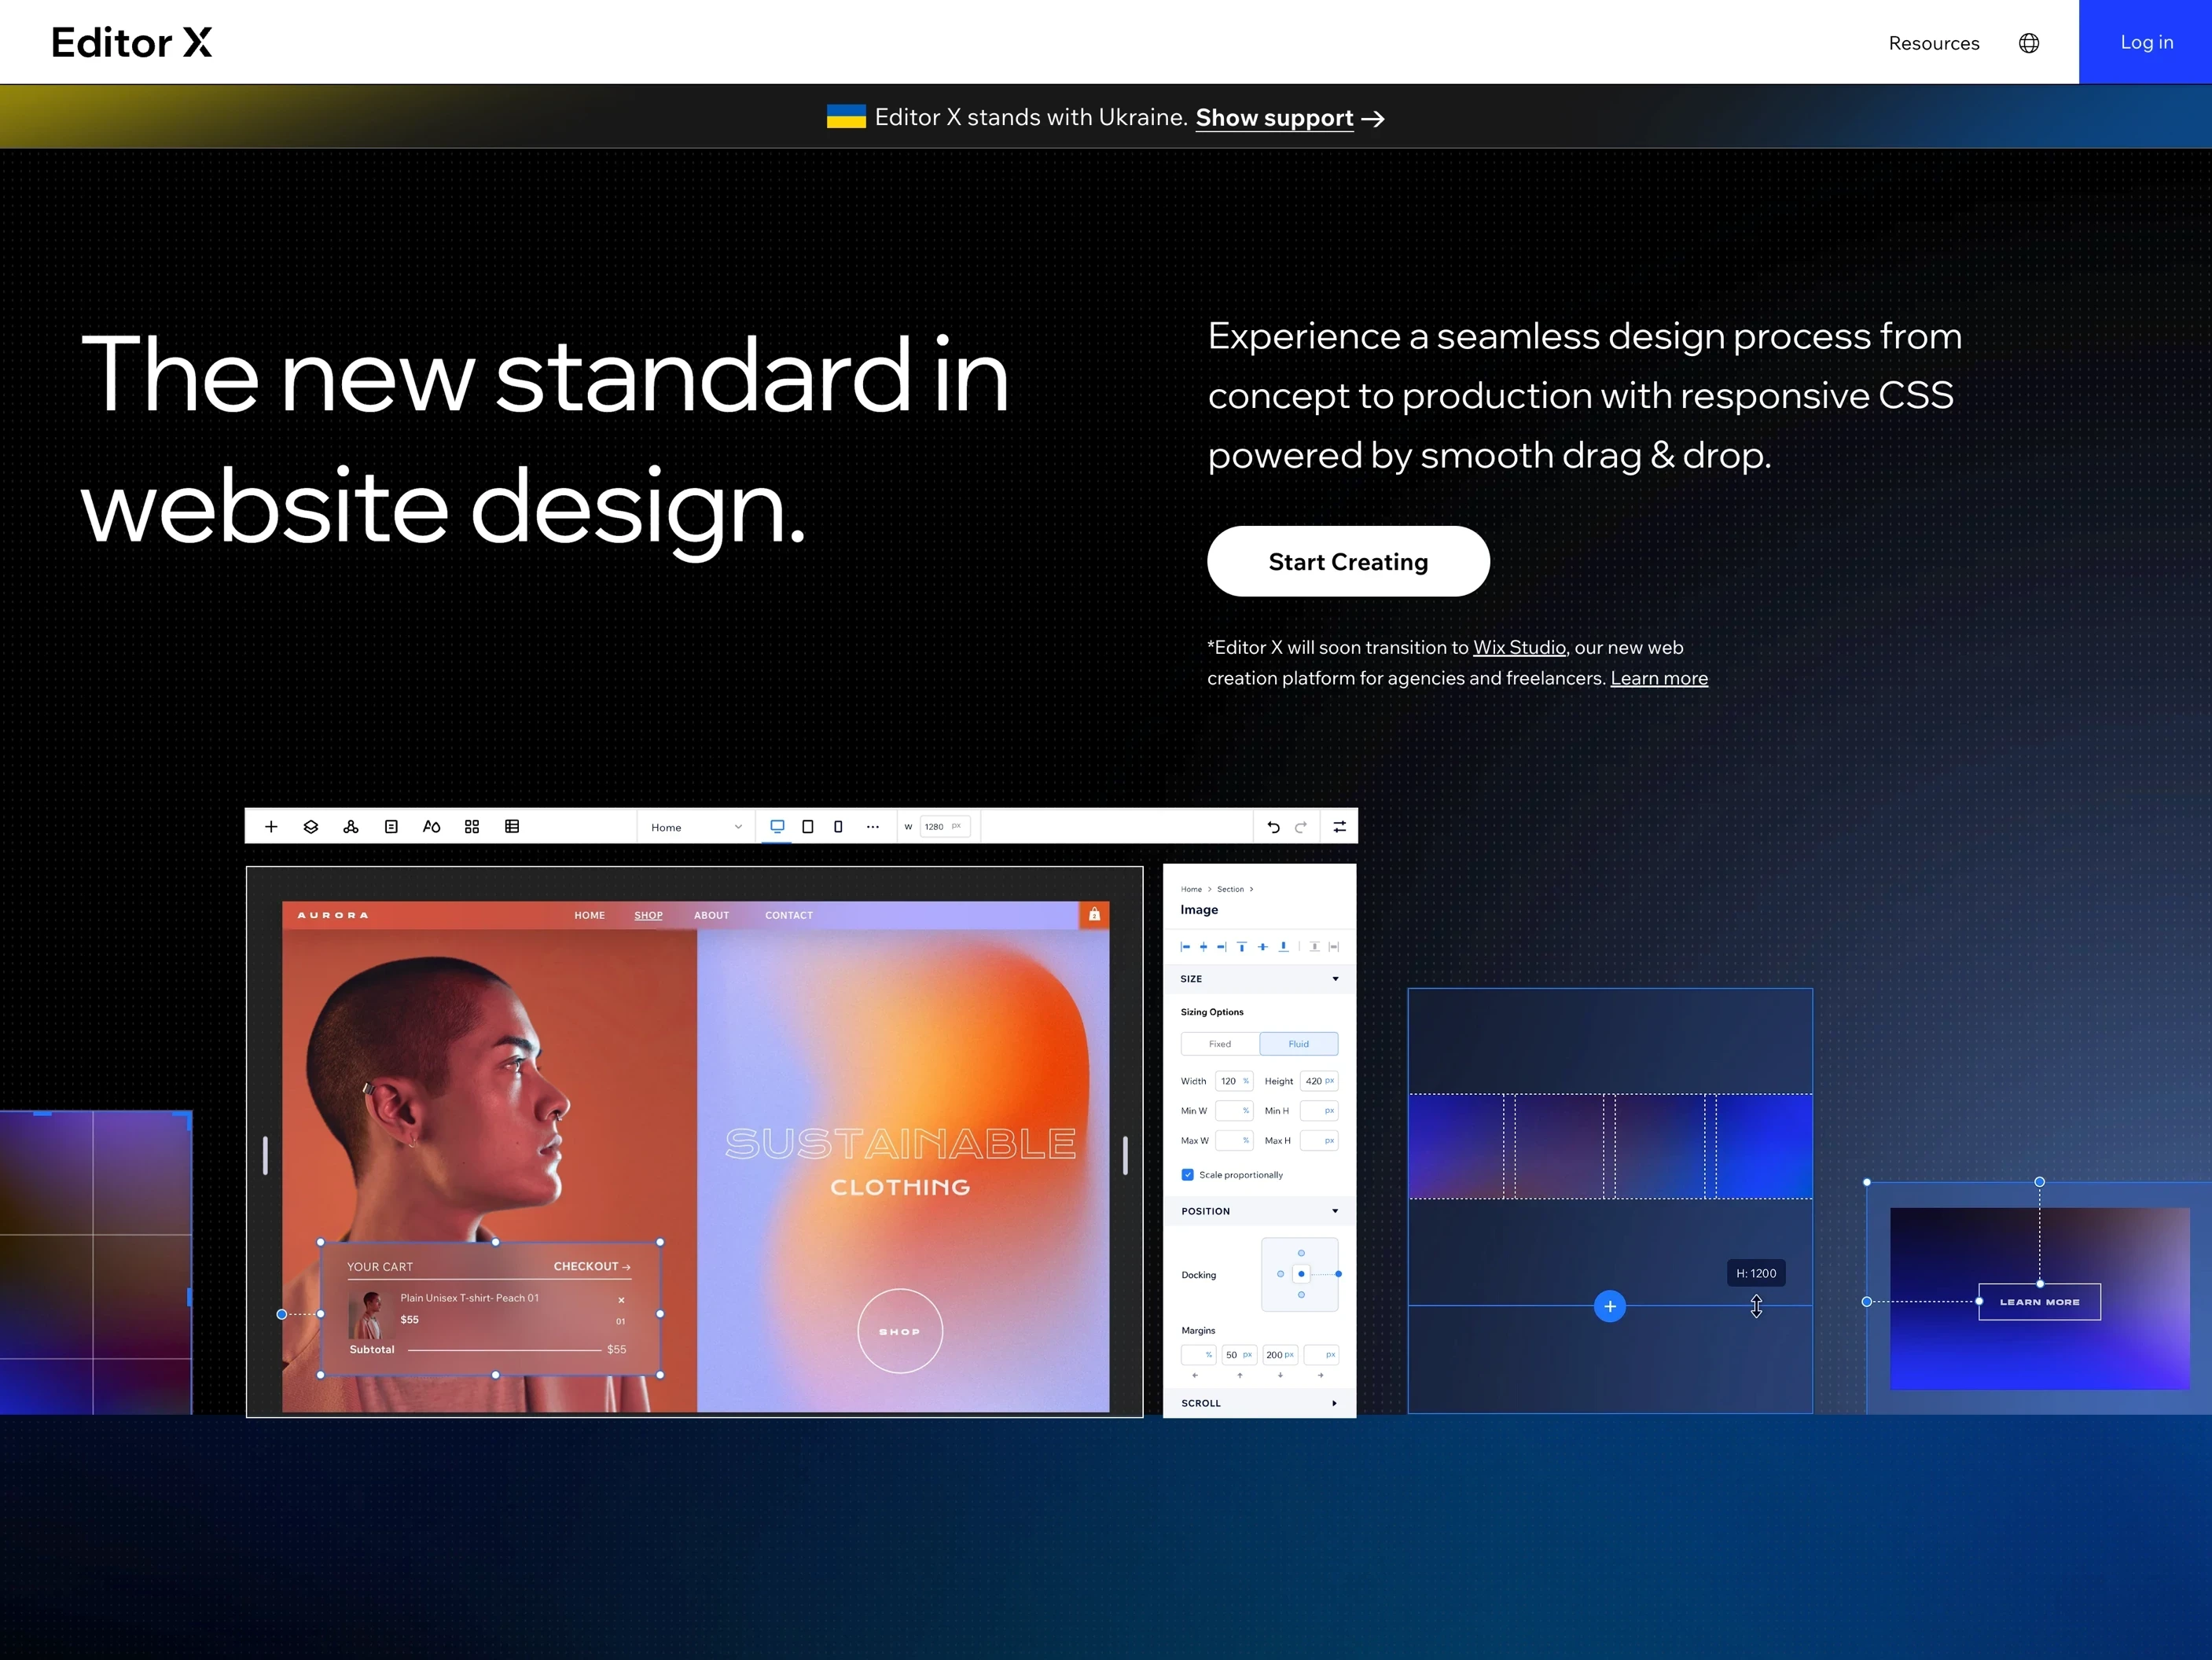2212x1660 pixels.
Task: Select the desktop breakpoint icon
Action: click(x=777, y=826)
